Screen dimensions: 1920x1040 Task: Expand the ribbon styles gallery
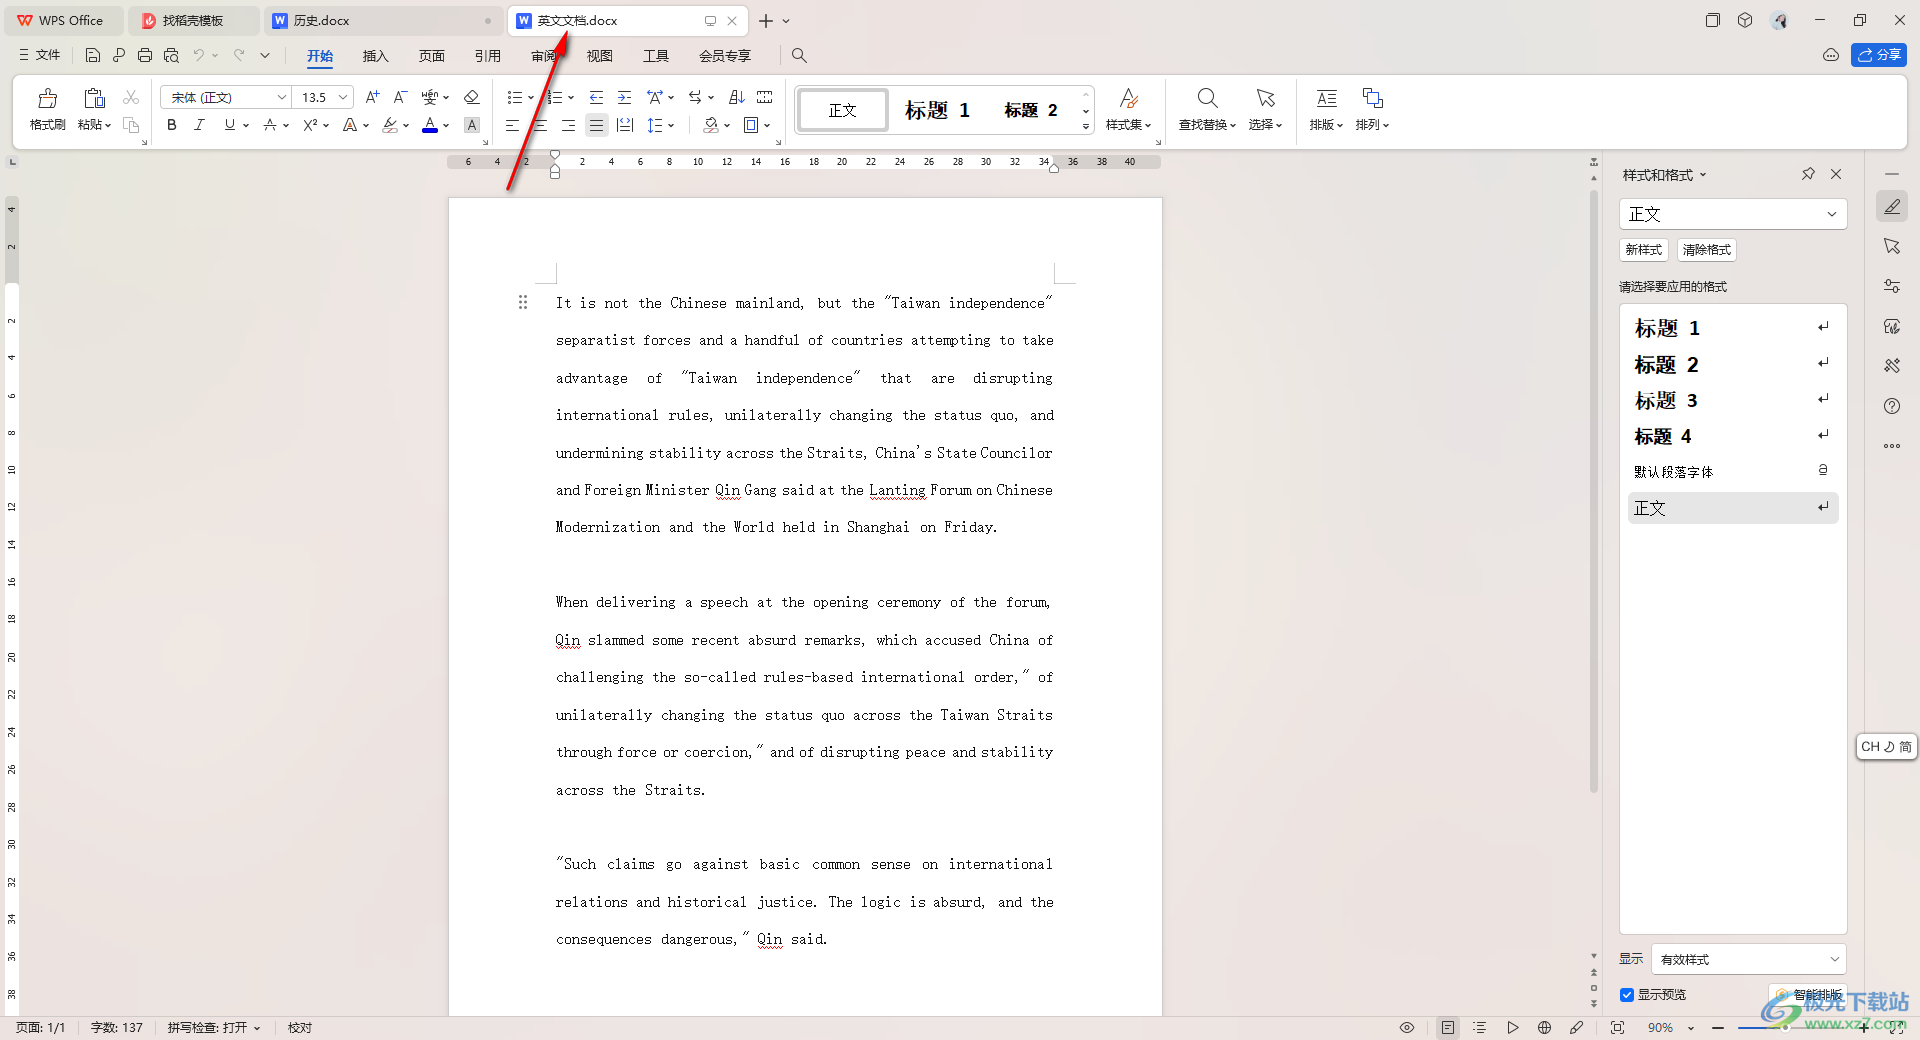[1086, 127]
